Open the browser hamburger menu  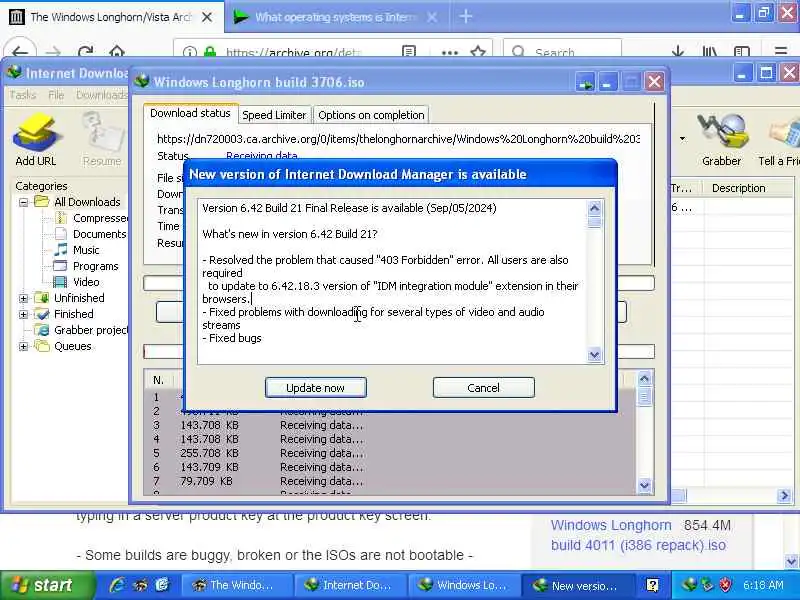[x=780, y=52]
